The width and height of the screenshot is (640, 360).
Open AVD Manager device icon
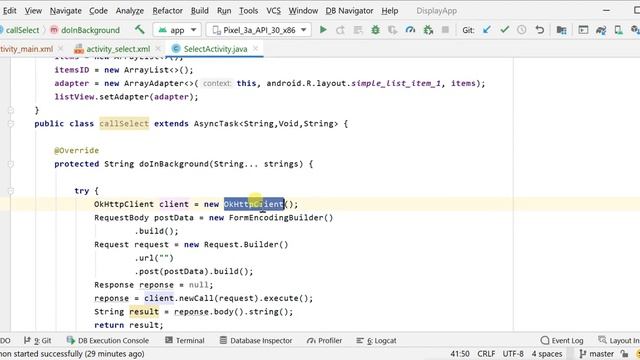(x=618, y=30)
